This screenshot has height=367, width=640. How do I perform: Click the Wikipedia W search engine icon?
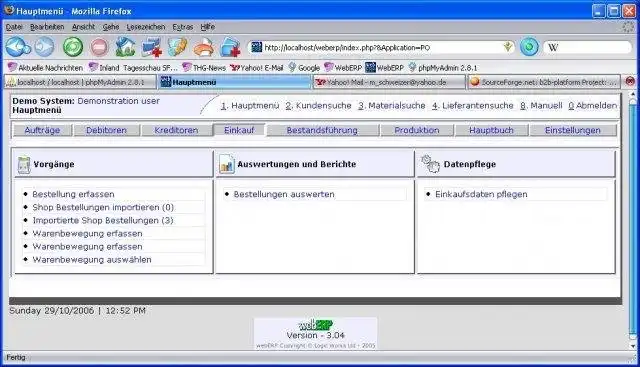tap(553, 47)
